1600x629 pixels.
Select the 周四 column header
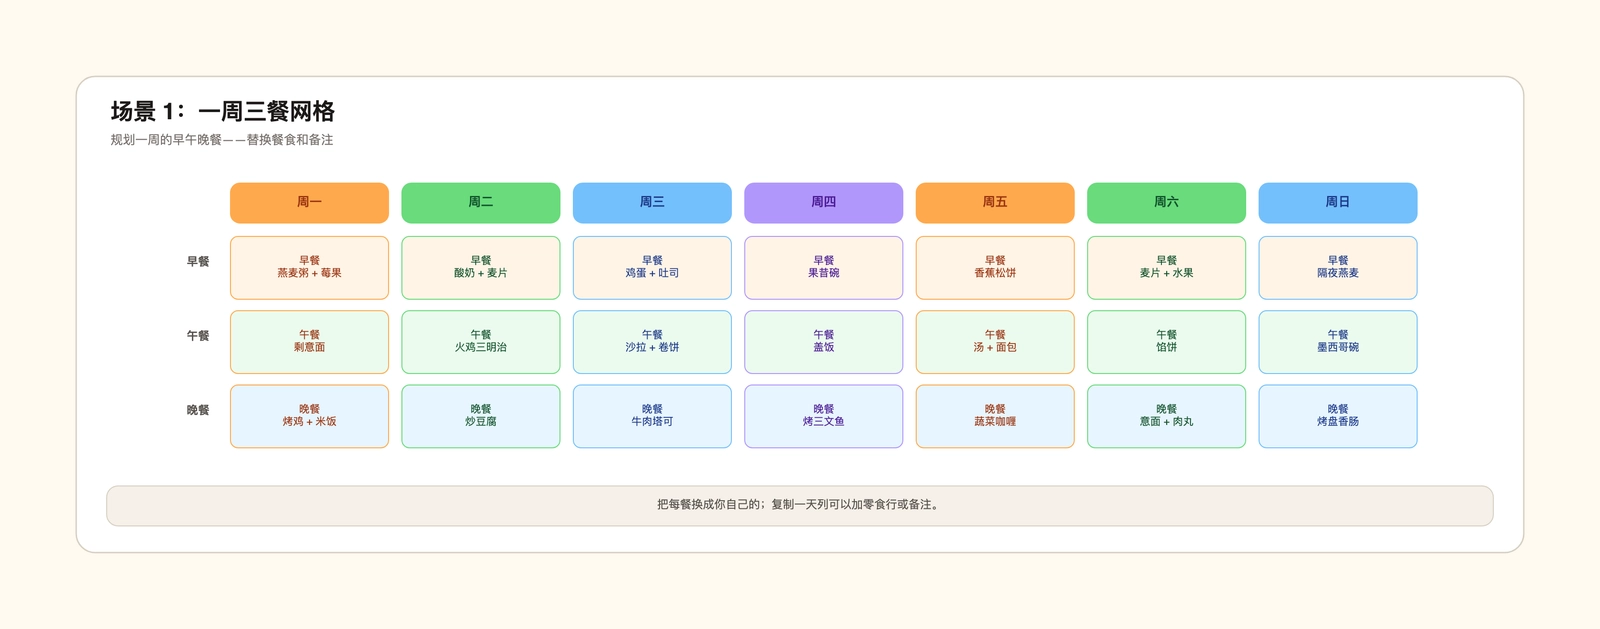[x=824, y=203]
